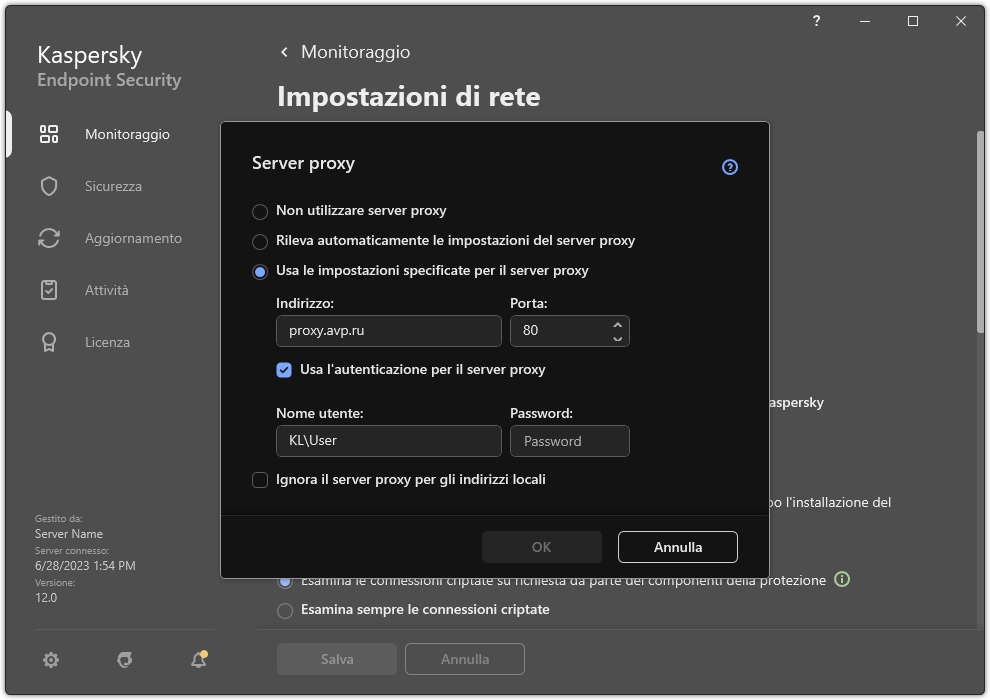Screen dimensions: 990x700
Task: Decrease the Porta value with down arrow
Action: click(x=617, y=339)
